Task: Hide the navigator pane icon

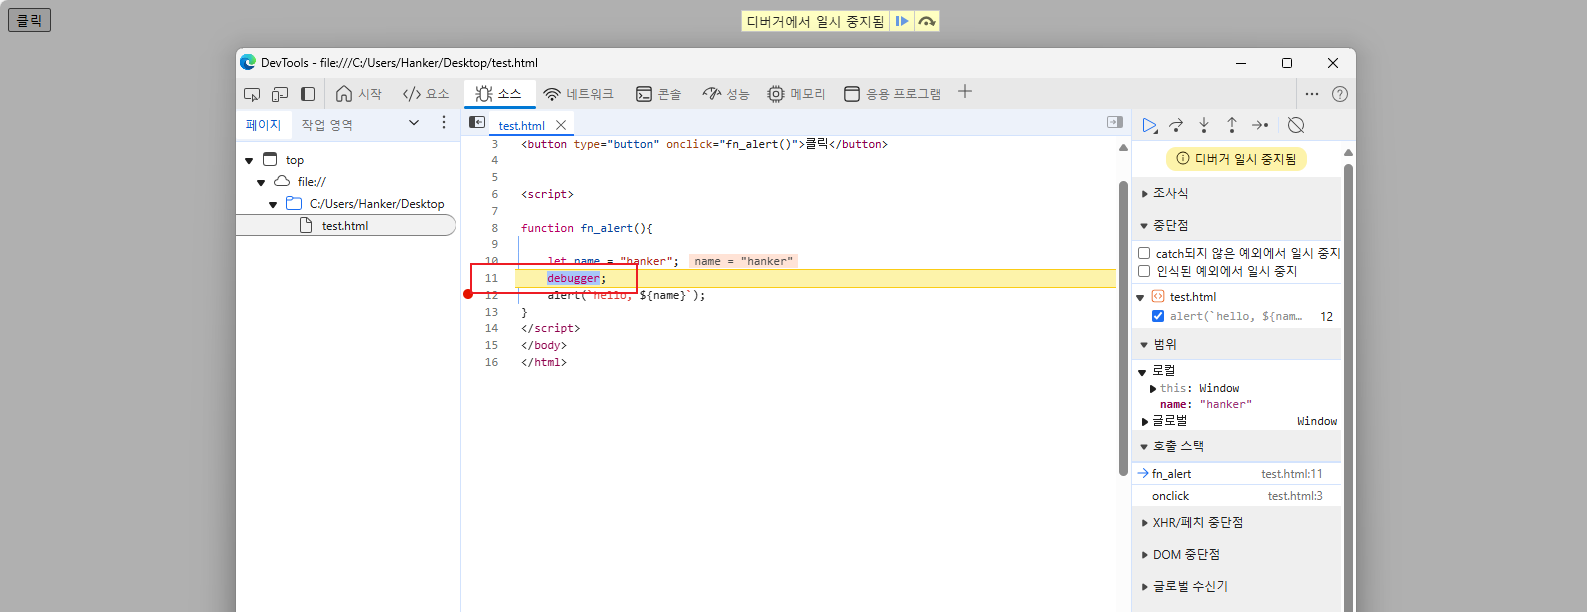Action: coord(477,122)
